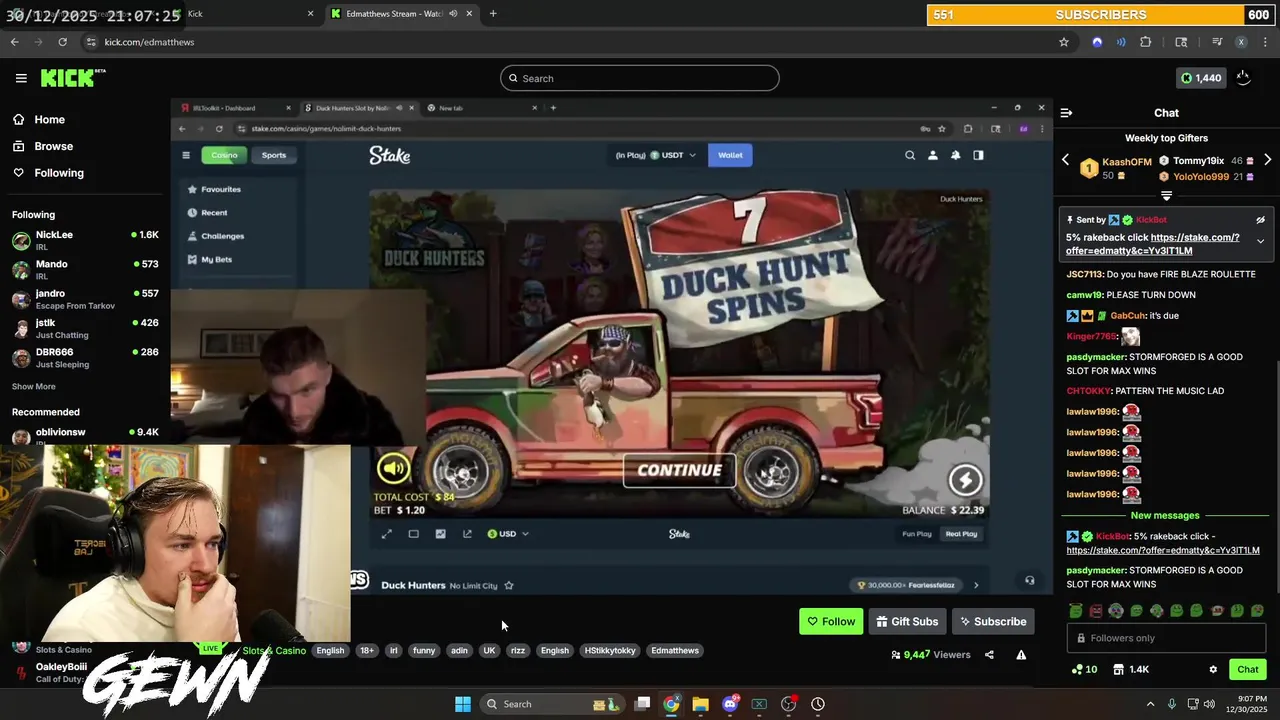
Task: Open File Explorer in taskbar
Action: coord(700,704)
